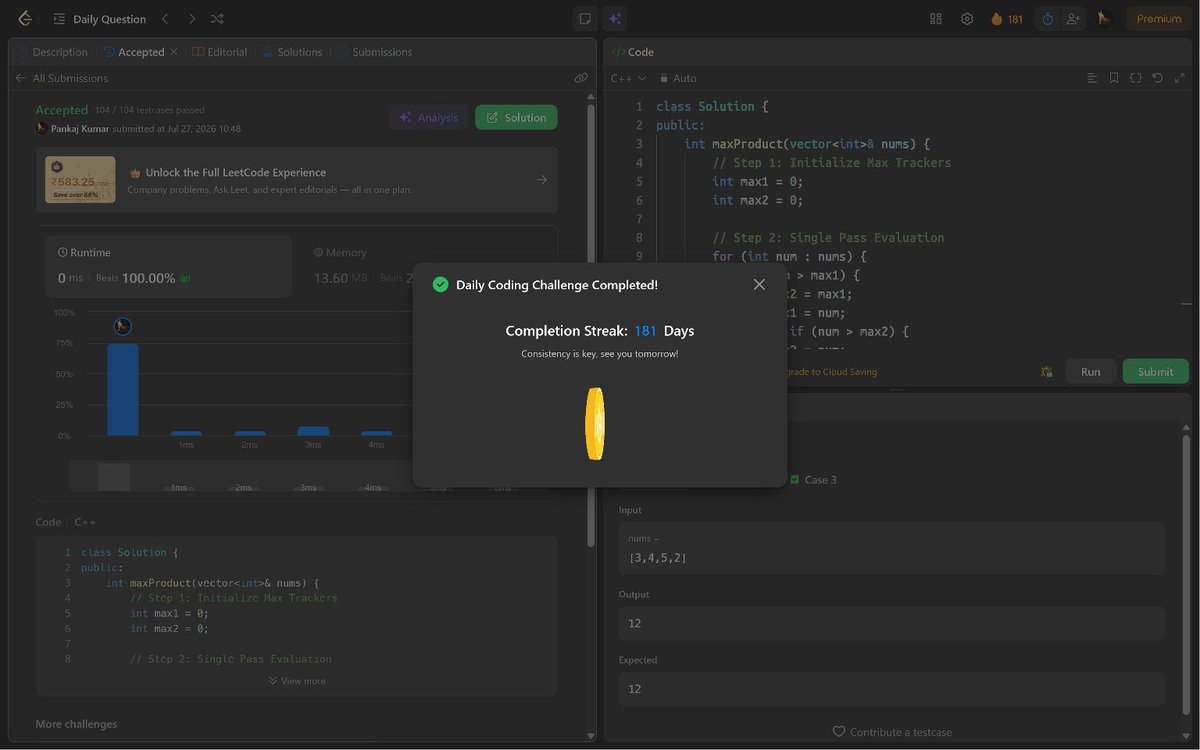Go back to All Submissions
Screen dimensions: 1200x750
click(61, 78)
